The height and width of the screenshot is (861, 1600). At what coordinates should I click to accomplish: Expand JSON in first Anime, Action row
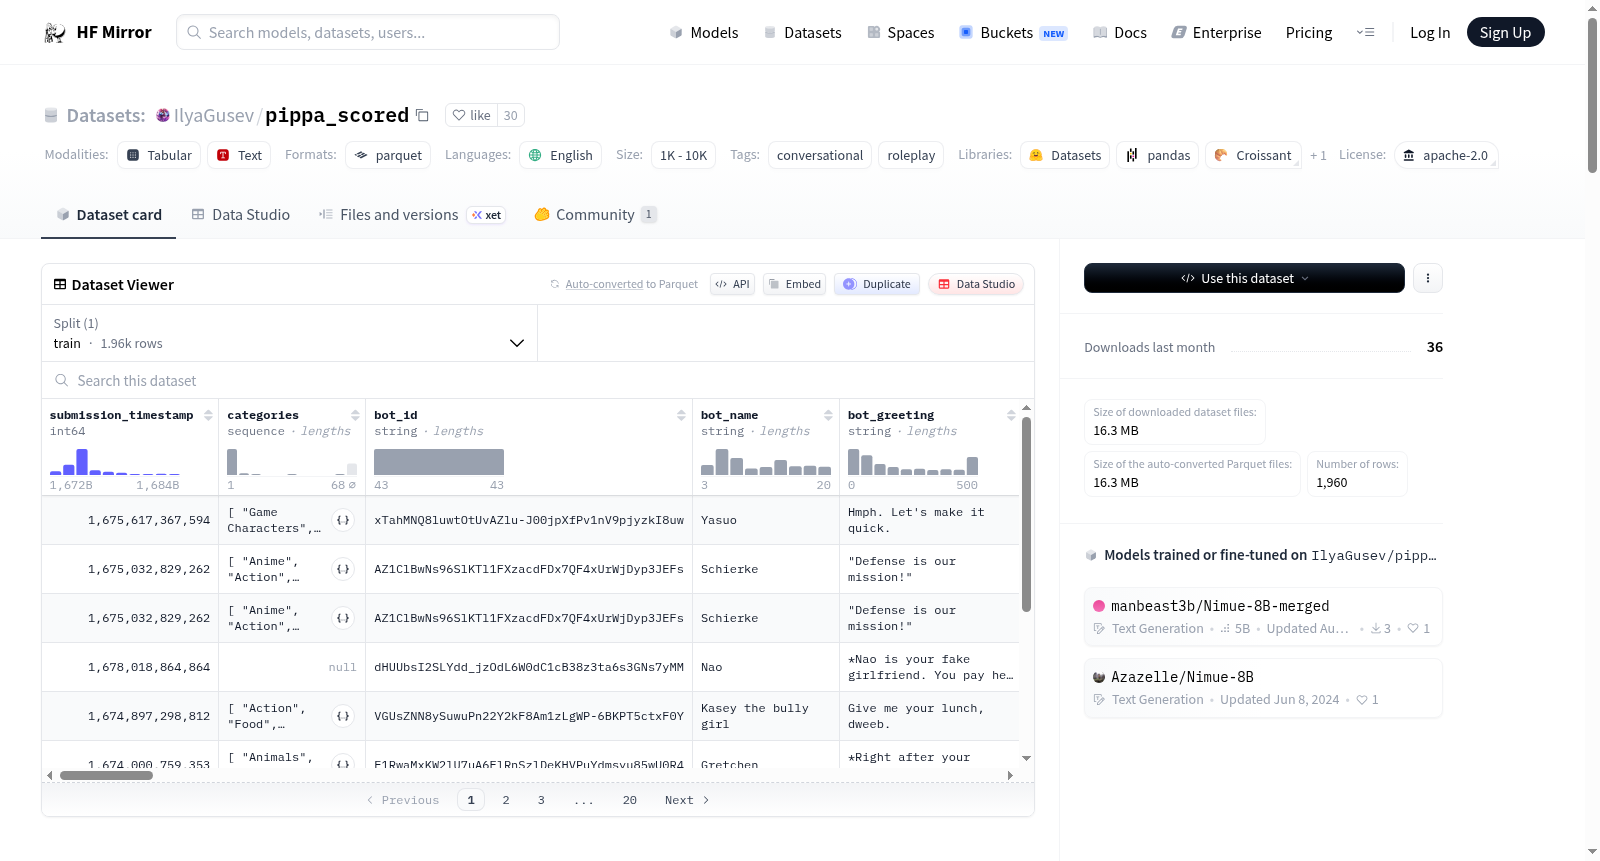[x=343, y=569]
